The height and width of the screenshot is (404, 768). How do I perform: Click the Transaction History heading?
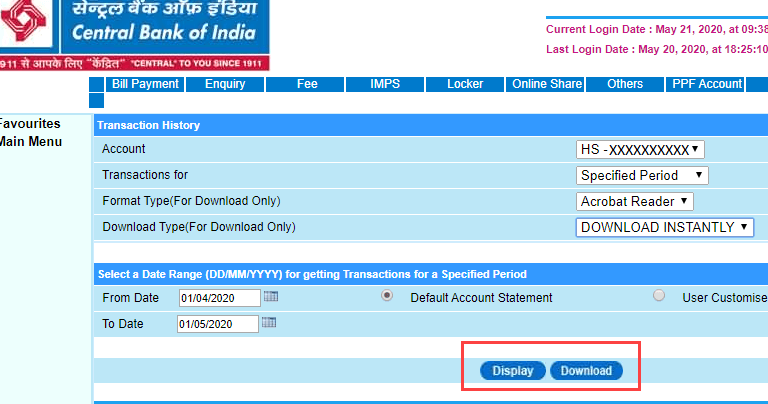point(148,125)
